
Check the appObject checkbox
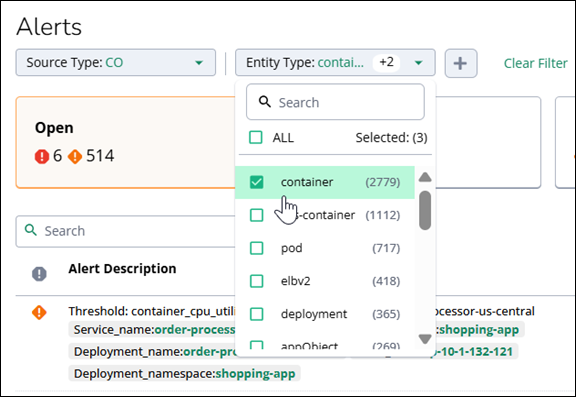(x=256, y=345)
